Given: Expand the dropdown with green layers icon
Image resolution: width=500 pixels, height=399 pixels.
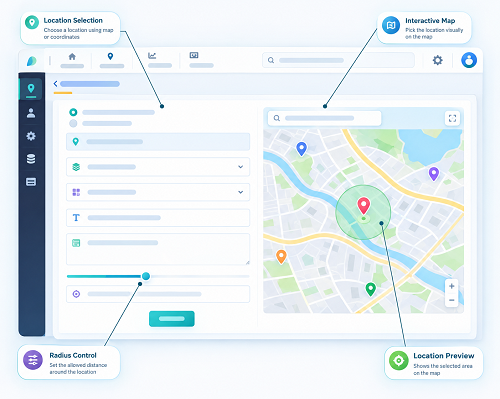Looking at the screenshot, I should (158, 167).
